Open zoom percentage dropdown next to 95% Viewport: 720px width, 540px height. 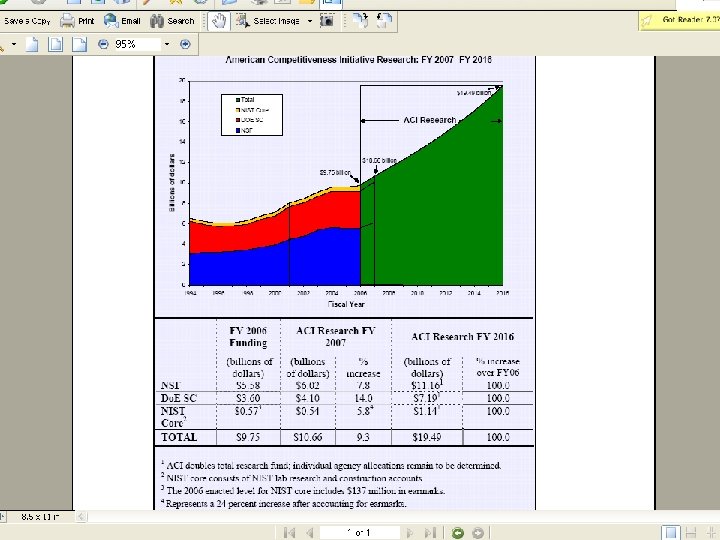click(x=167, y=45)
